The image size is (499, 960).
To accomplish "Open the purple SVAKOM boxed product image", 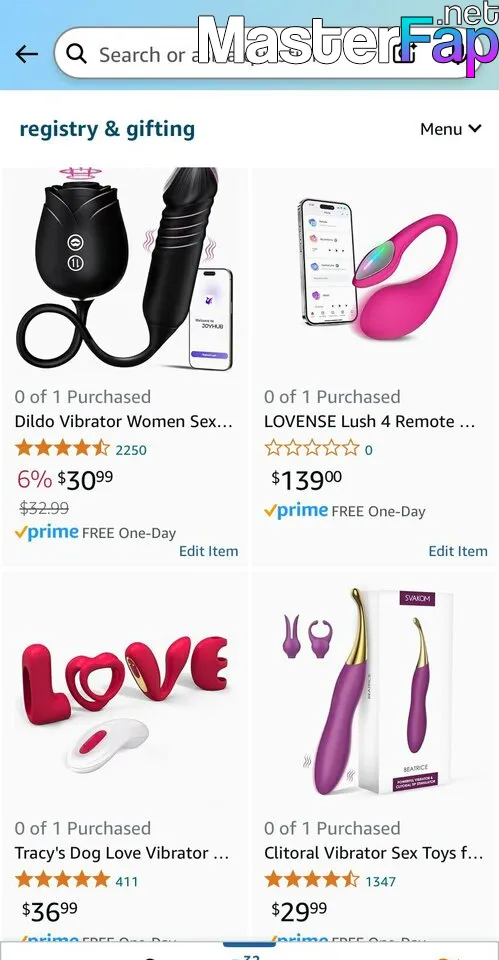I will point(375,692).
